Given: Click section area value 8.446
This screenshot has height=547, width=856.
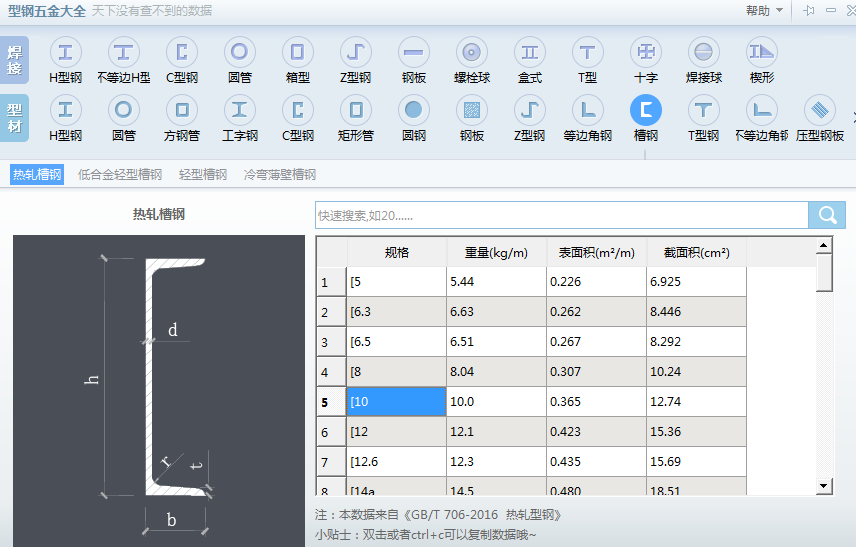Looking at the screenshot, I should [696, 312].
